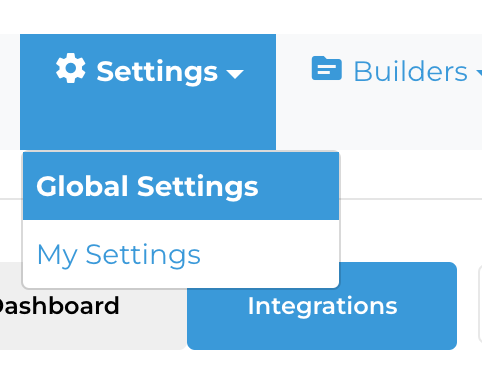The width and height of the screenshot is (482, 384).
Task: Click the white downward triangle after Settings
Action: [235, 74]
